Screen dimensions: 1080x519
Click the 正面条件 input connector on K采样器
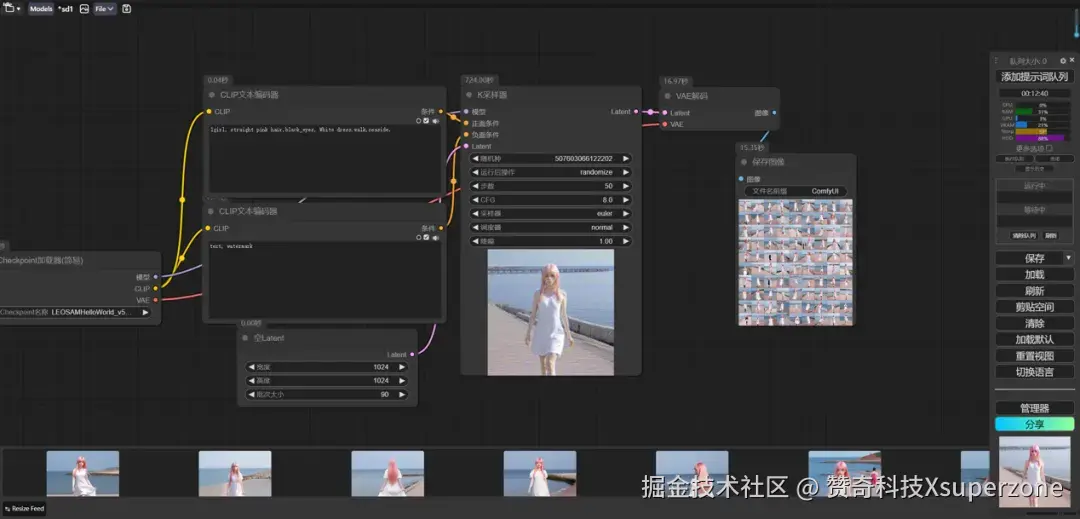pos(466,123)
